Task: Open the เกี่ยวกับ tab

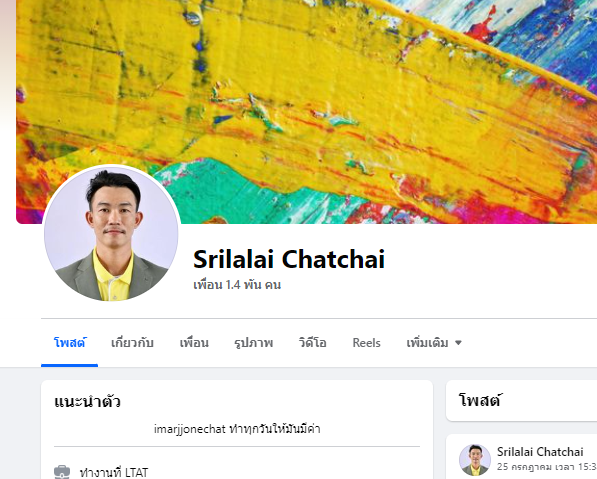Action: point(132,343)
